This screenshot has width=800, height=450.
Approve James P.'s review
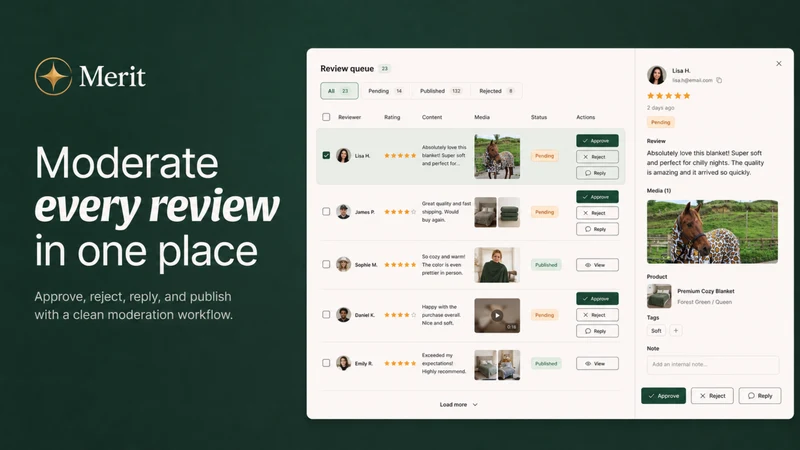597,197
